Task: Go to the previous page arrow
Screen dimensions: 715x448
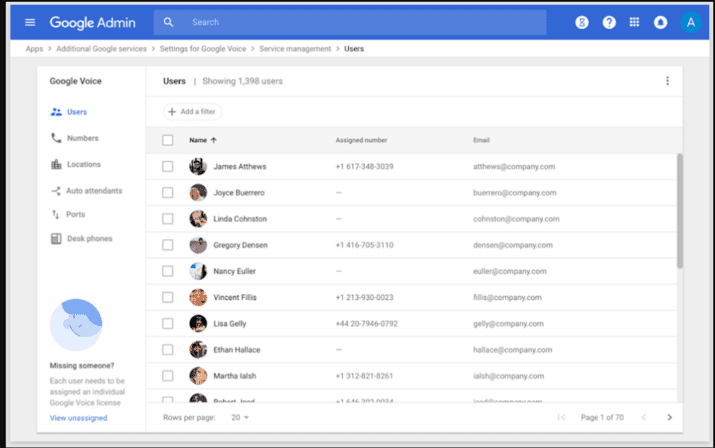Action: [x=644, y=417]
